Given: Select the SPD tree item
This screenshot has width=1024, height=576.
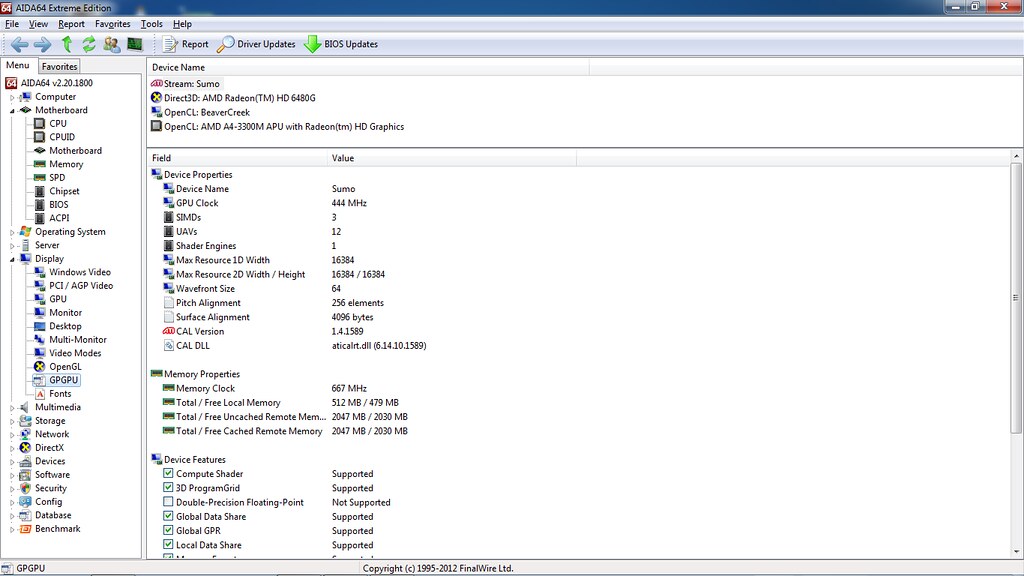Looking at the screenshot, I should [x=57, y=178].
